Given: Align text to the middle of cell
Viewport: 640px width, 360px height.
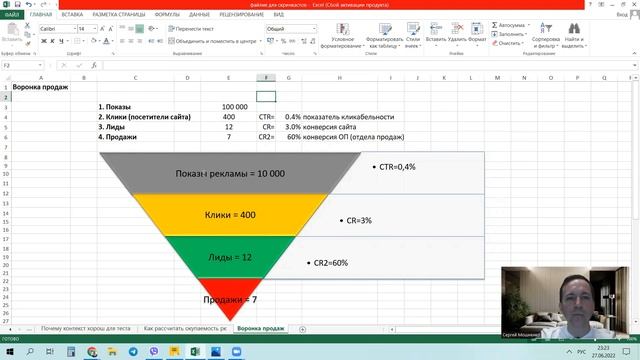Looking at the screenshot, I should click(131, 29).
